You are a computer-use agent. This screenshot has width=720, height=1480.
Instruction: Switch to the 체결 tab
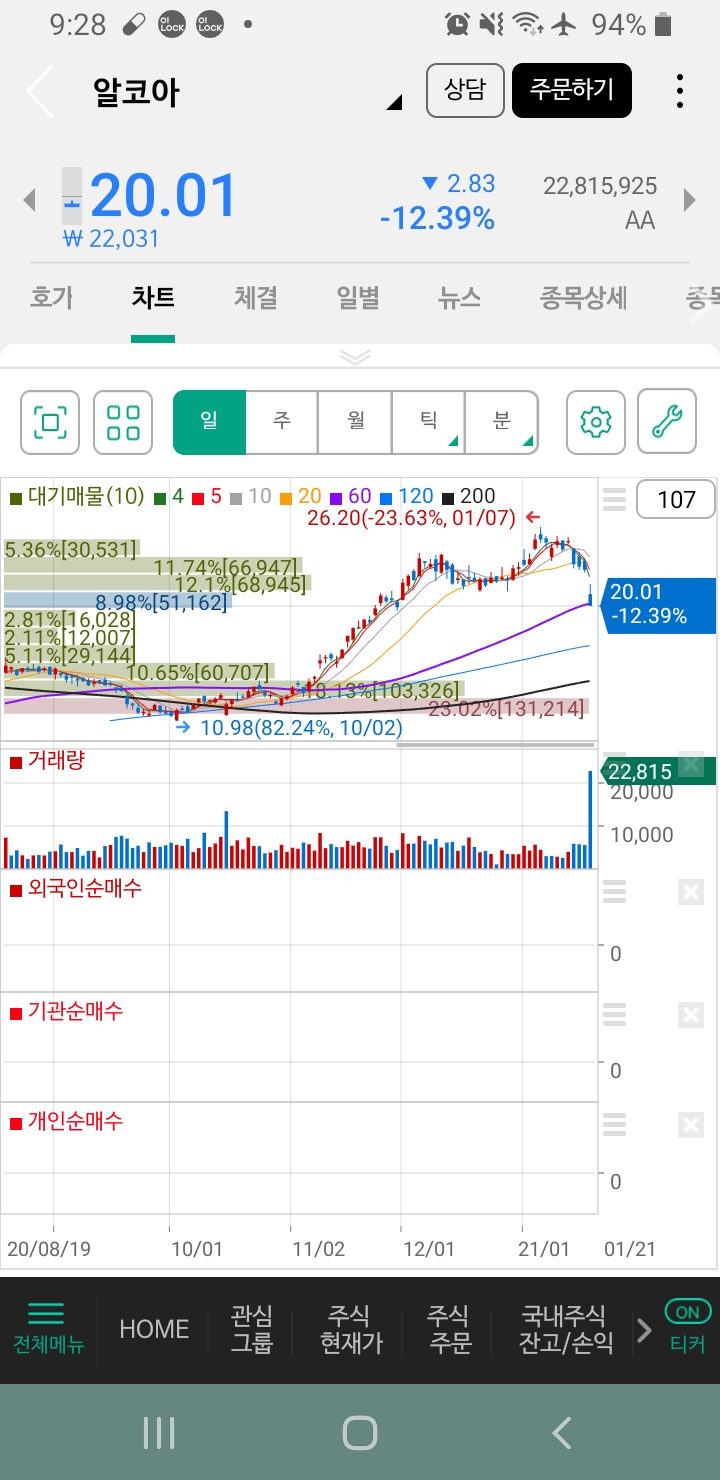tap(256, 298)
